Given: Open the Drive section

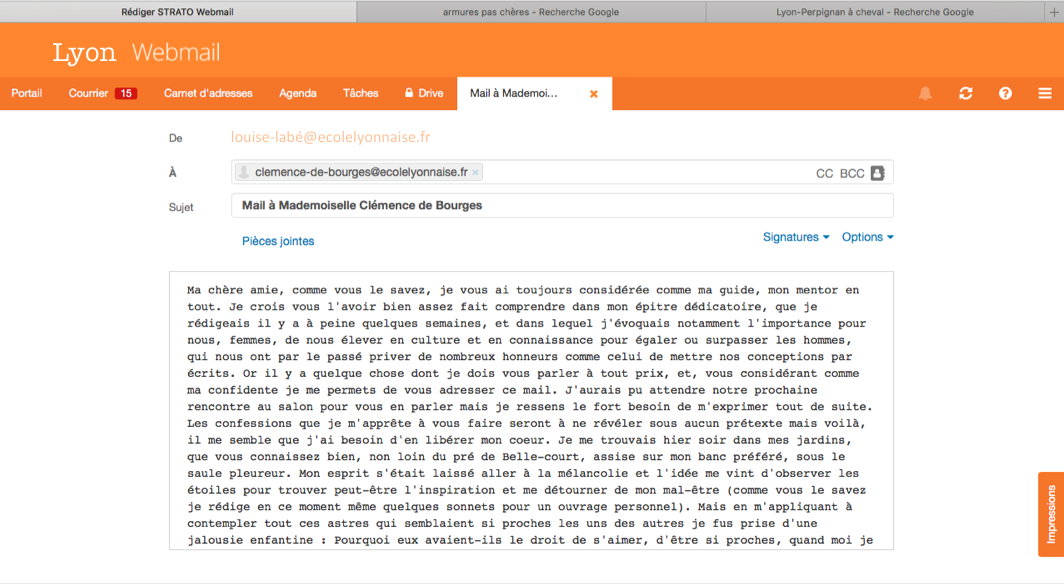Looking at the screenshot, I should point(424,94).
